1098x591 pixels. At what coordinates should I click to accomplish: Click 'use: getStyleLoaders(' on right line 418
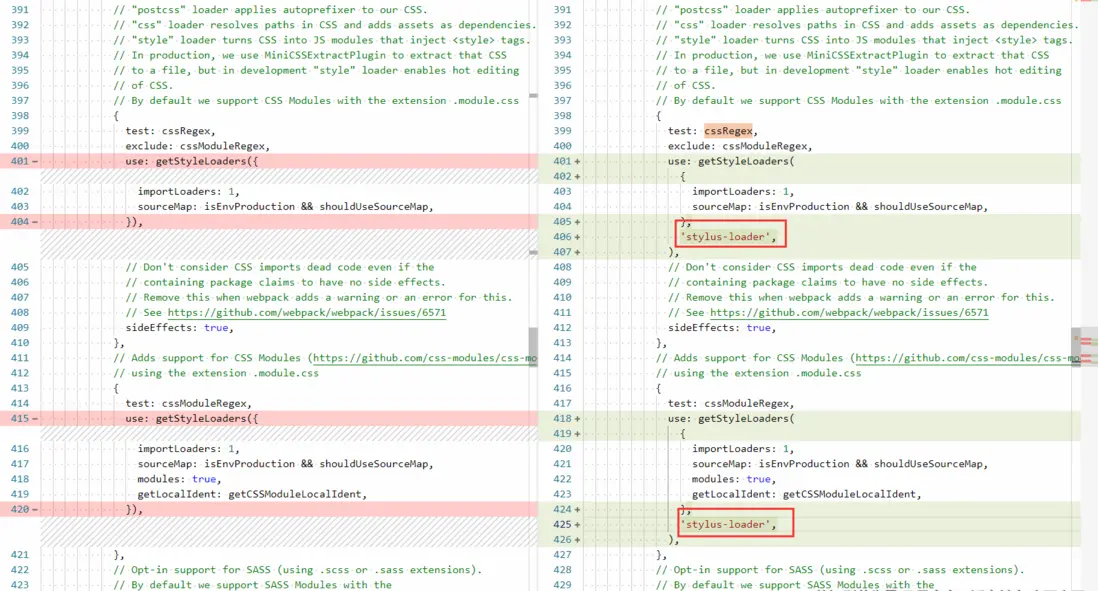point(731,418)
